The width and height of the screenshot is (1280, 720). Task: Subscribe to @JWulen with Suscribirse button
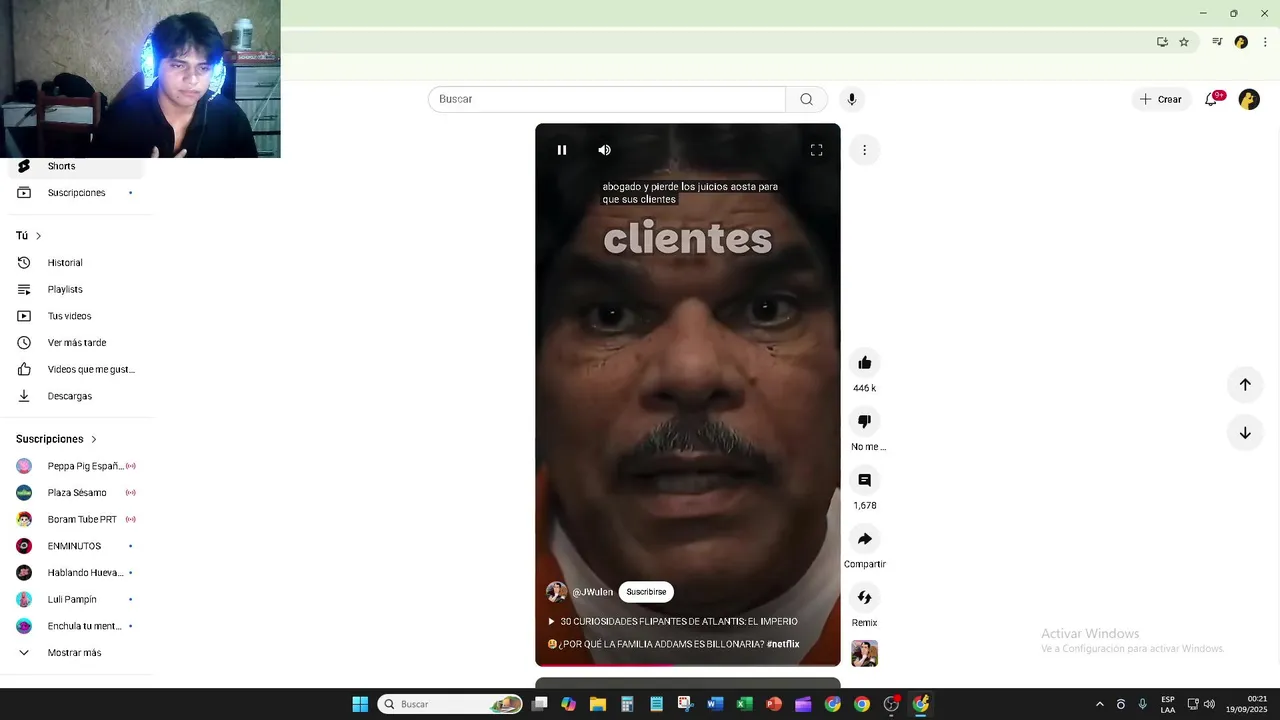[646, 592]
